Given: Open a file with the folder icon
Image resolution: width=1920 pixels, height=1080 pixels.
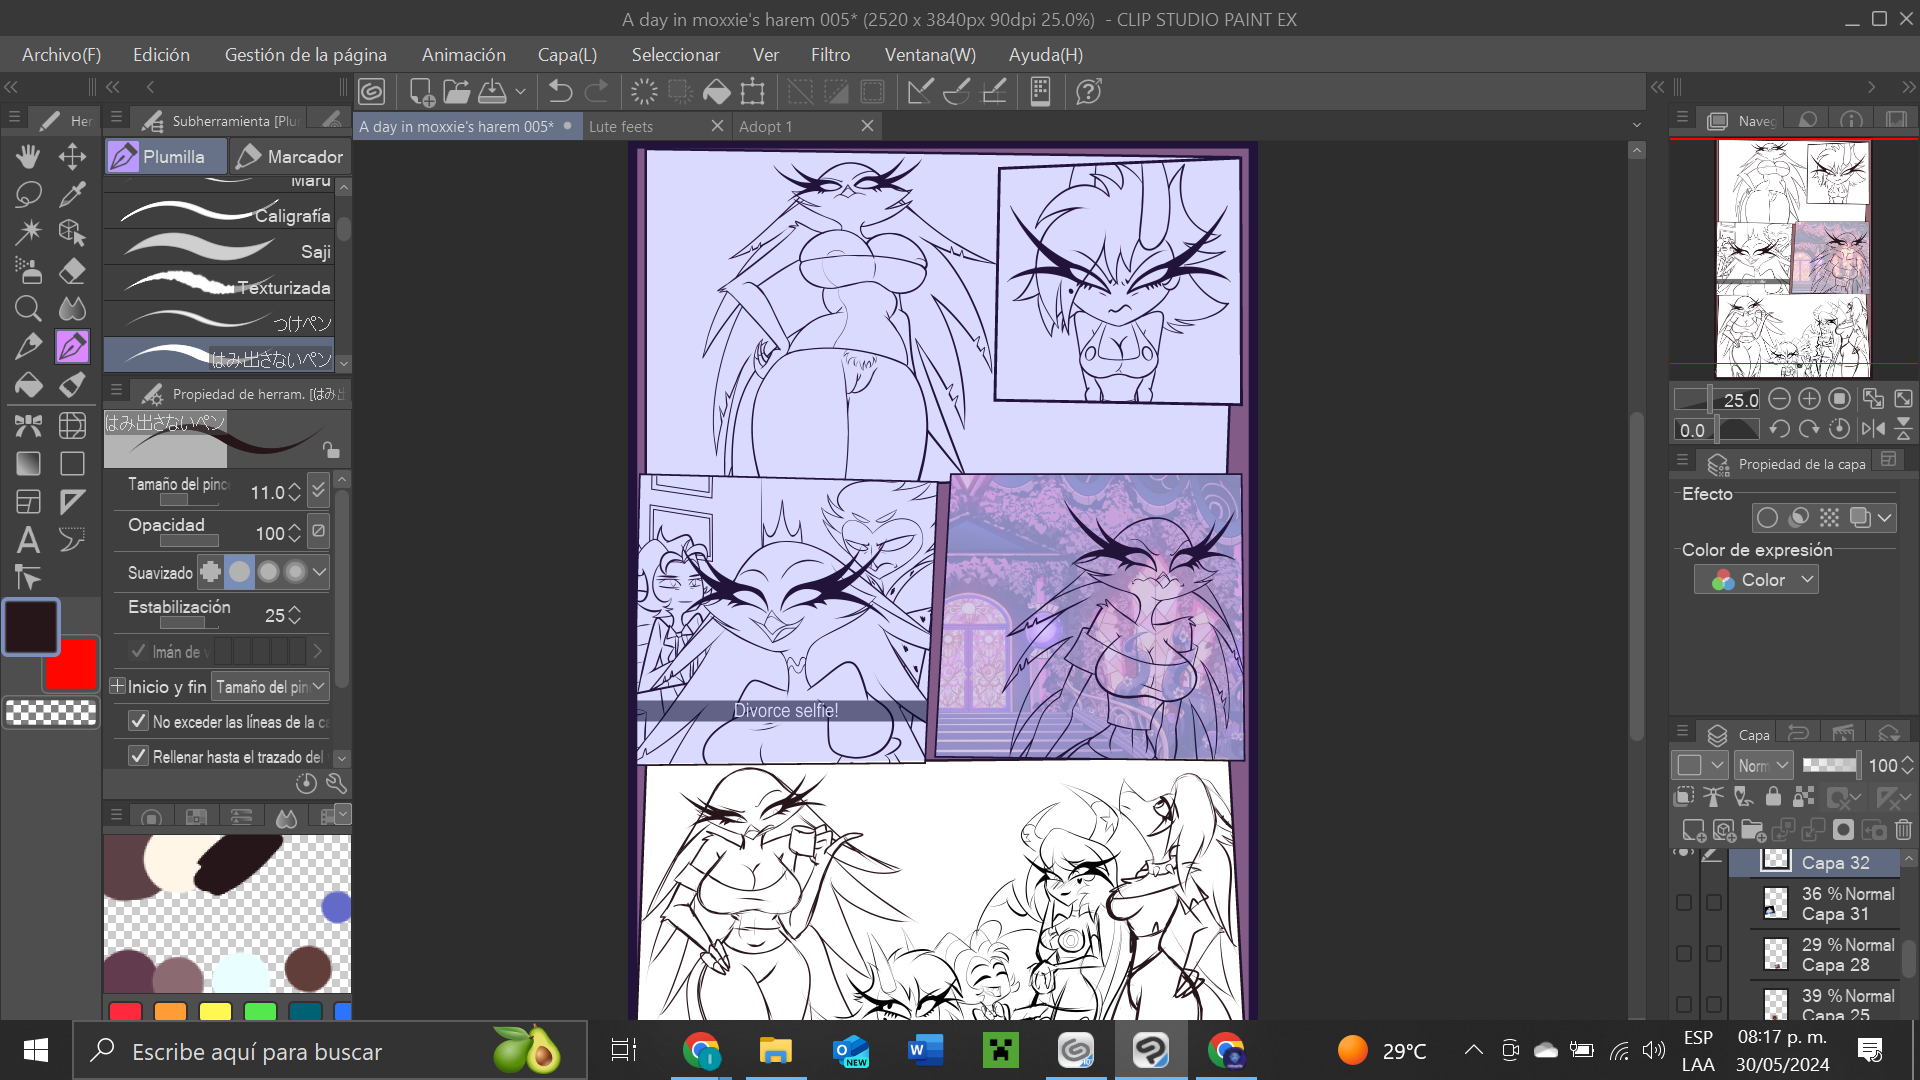Looking at the screenshot, I should coord(456,92).
